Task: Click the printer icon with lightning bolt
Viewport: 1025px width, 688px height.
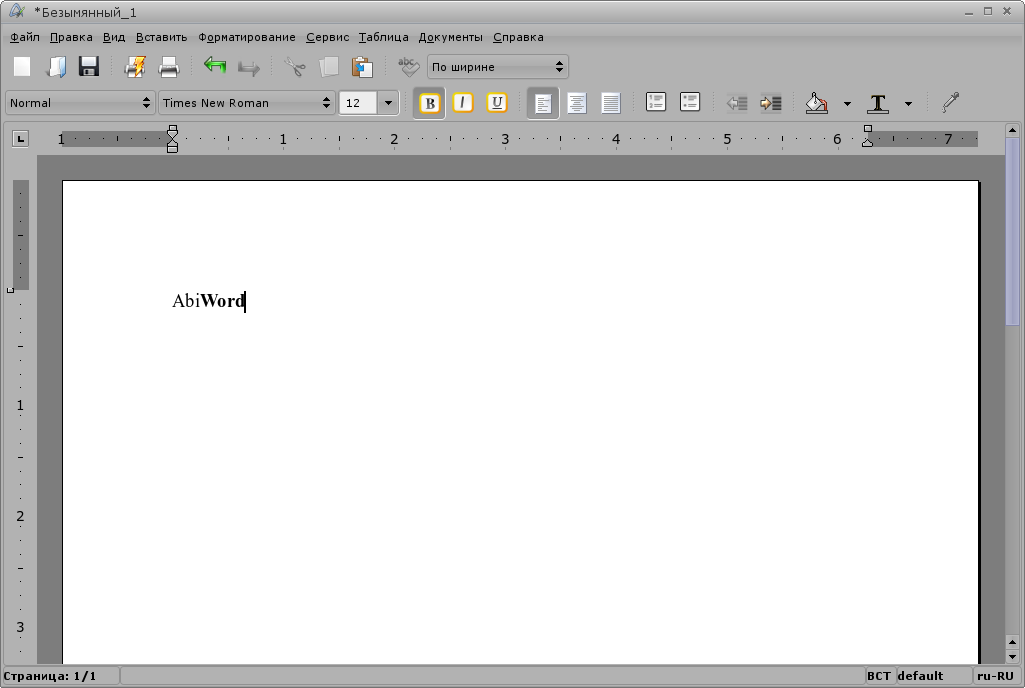Action: pos(135,67)
